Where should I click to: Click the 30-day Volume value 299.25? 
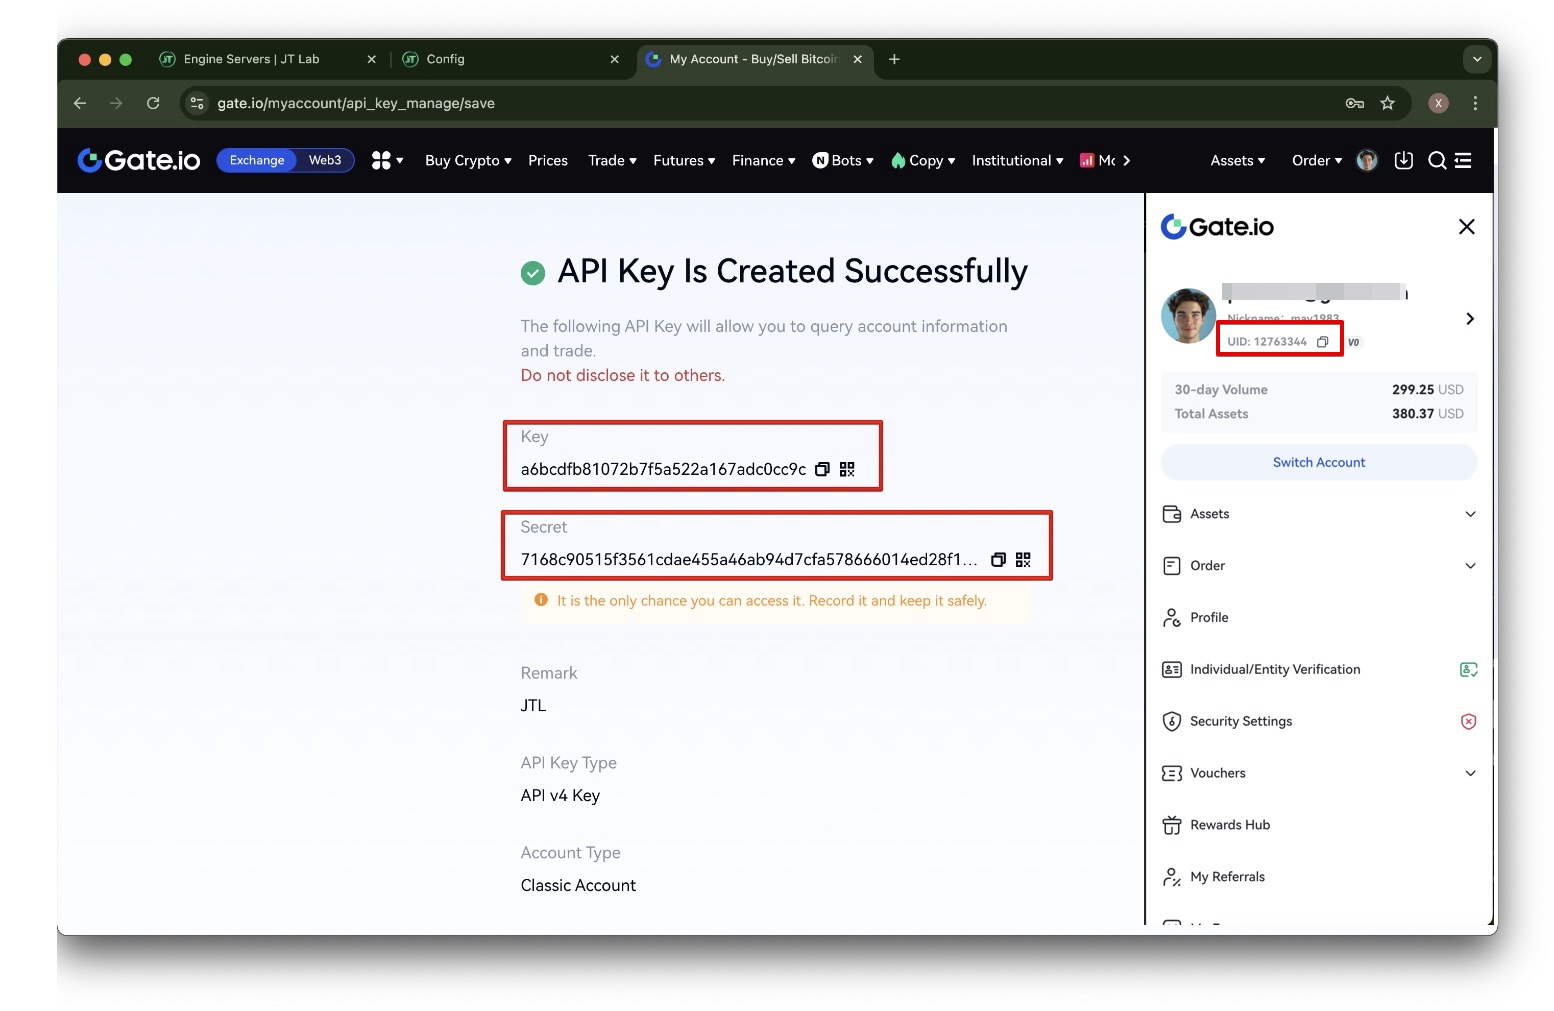tap(1413, 390)
